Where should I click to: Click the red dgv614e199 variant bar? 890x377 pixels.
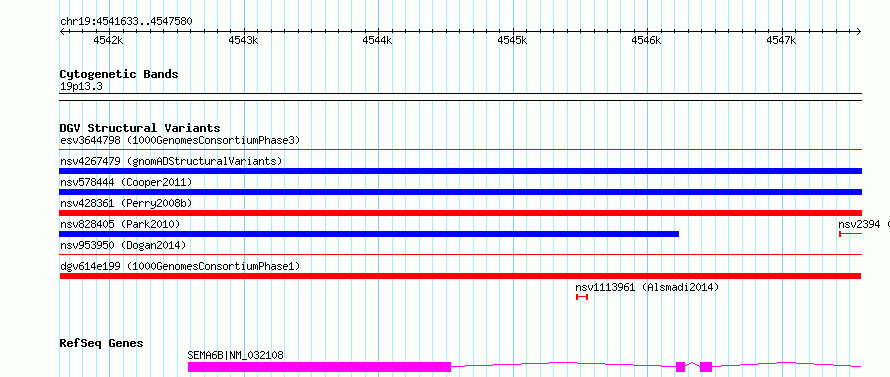pos(460,276)
